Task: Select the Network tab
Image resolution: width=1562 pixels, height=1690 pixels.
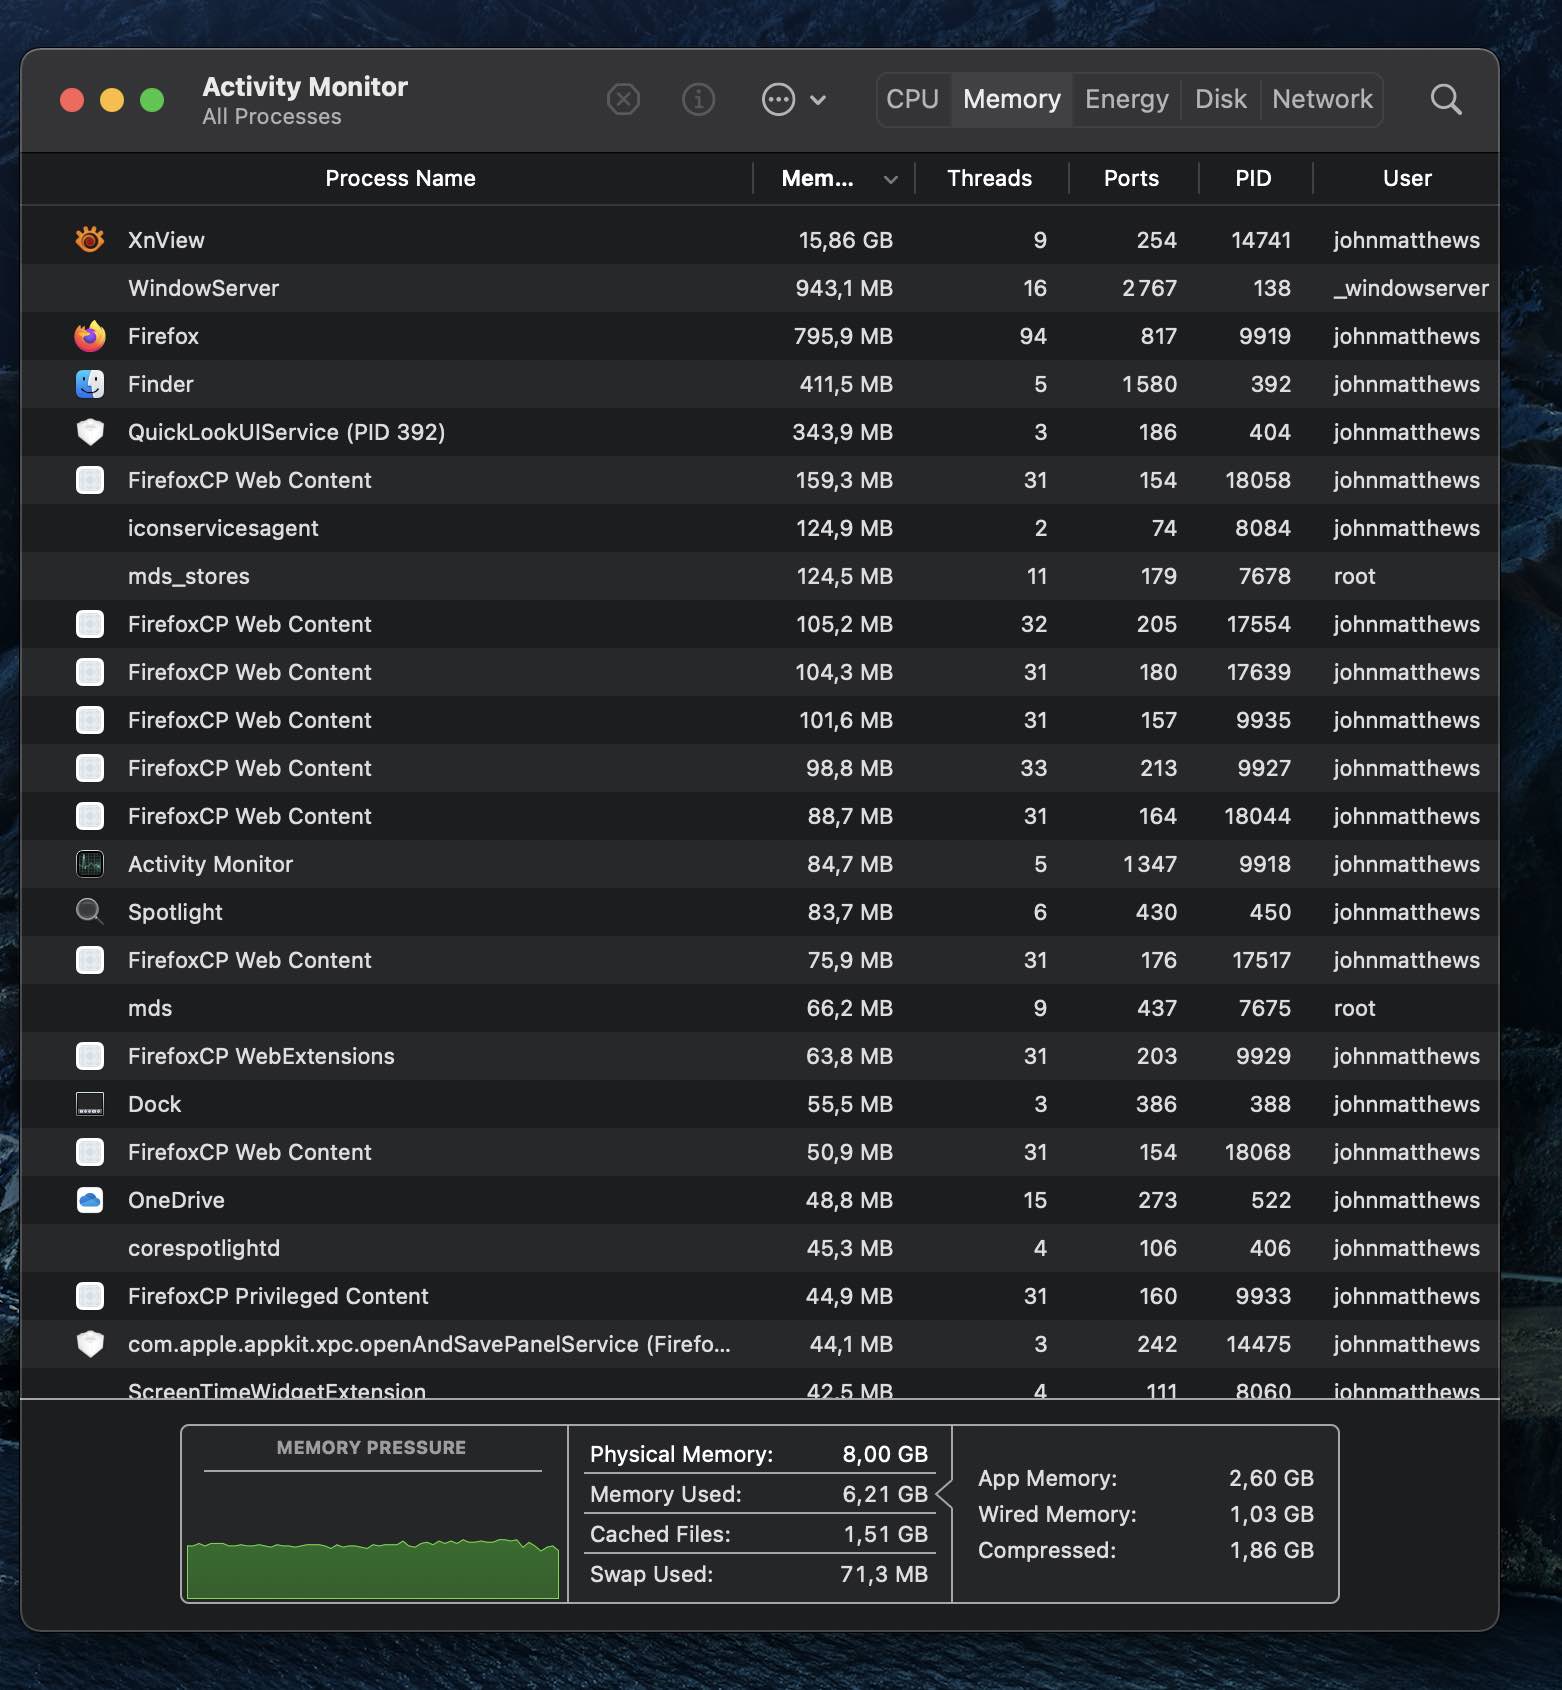Action: (1321, 100)
